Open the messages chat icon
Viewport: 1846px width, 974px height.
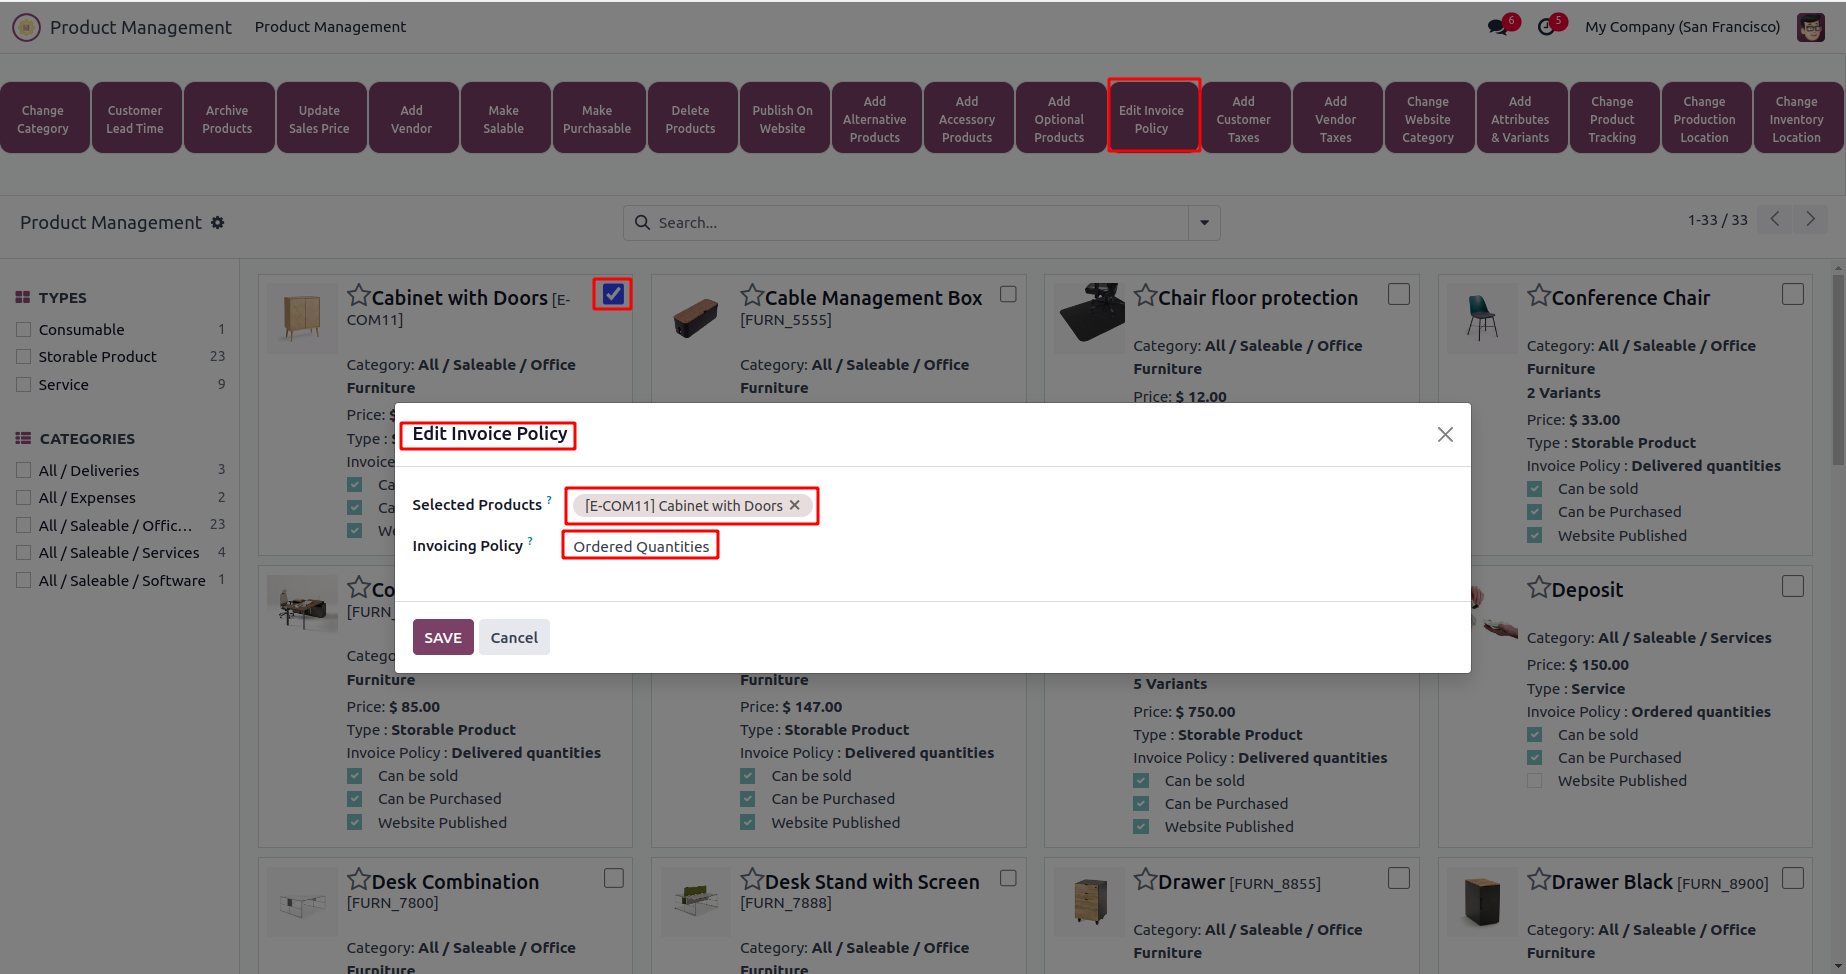[x=1498, y=27]
